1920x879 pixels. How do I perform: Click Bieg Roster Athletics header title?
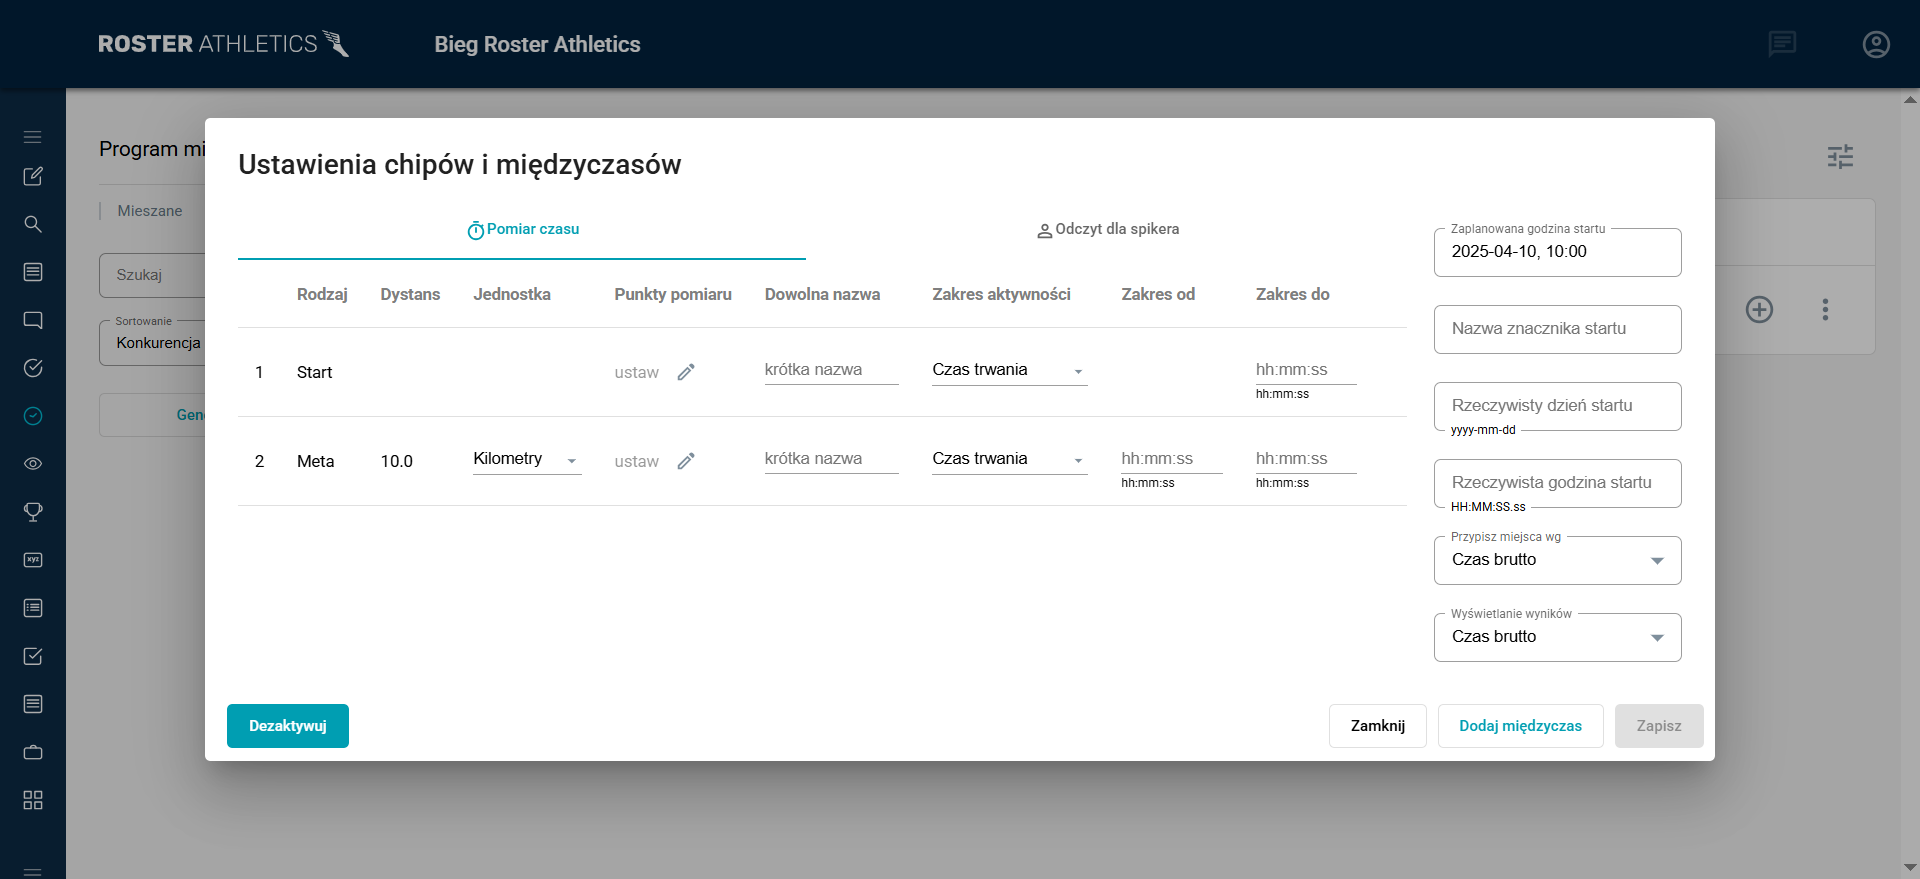click(x=537, y=44)
